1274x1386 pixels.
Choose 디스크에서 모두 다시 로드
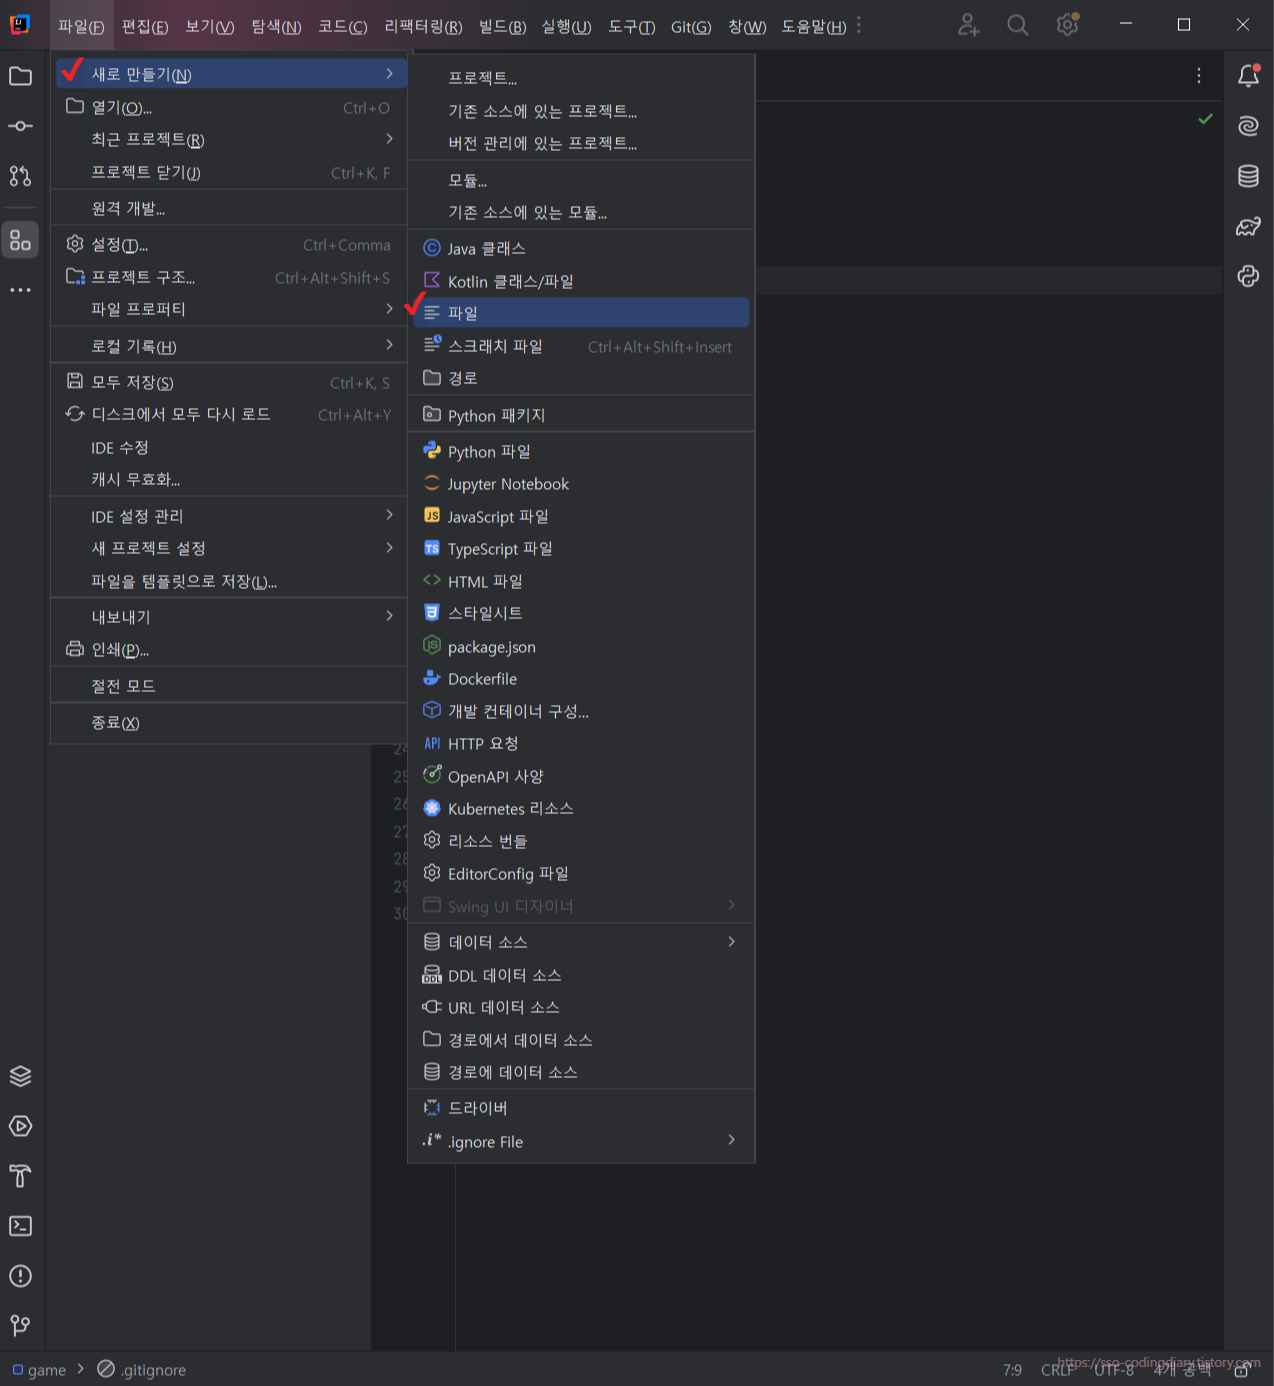pyautogui.click(x=231, y=414)
